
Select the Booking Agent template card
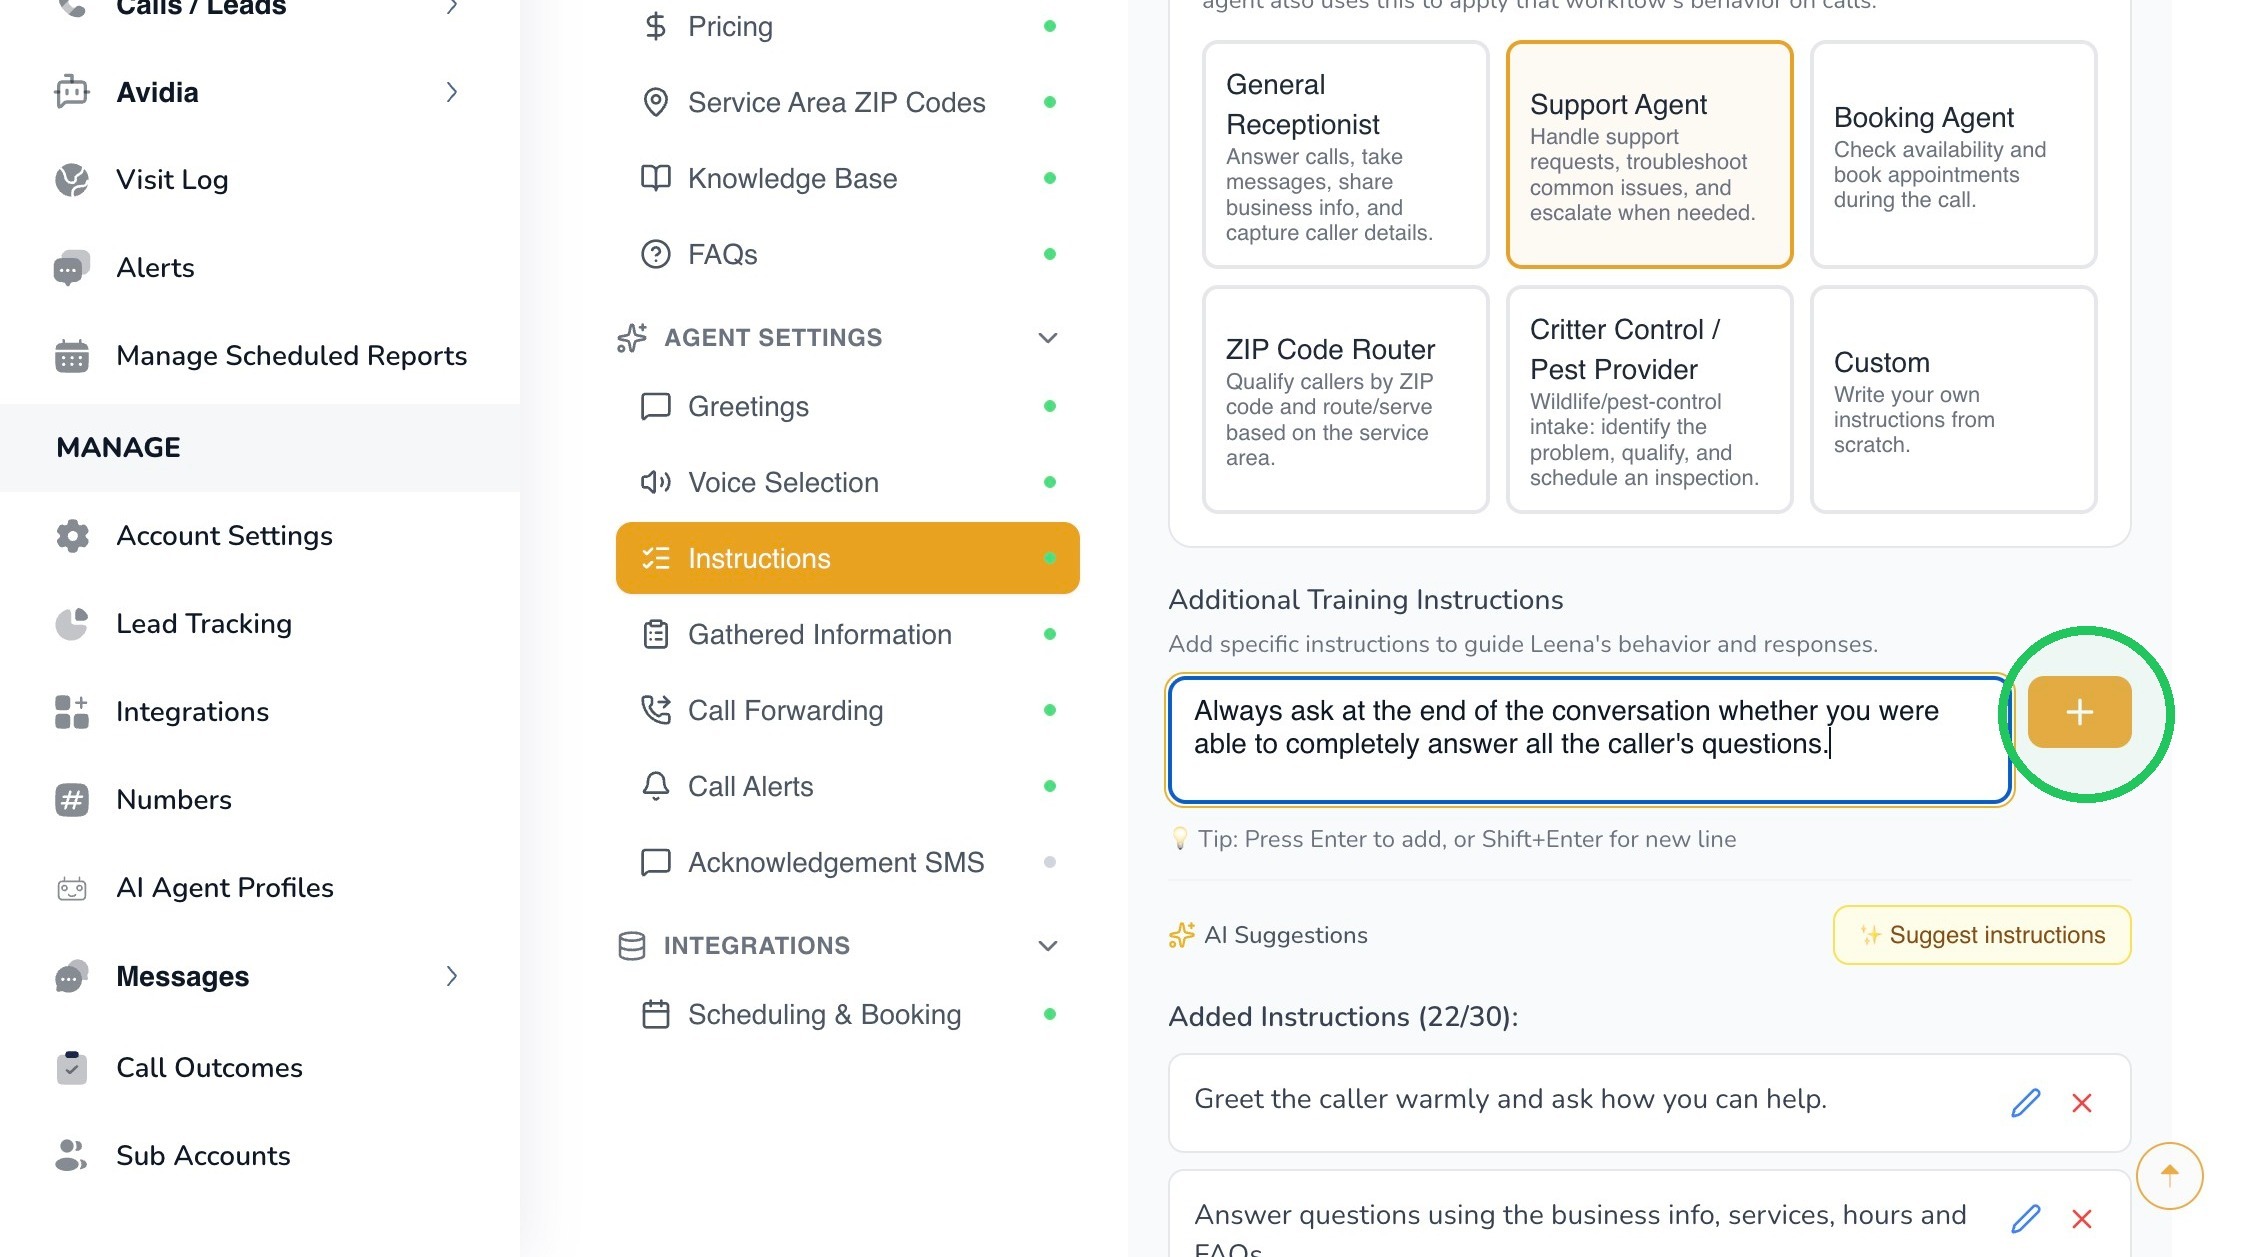pyautogui.click(x=1953, y=154)
